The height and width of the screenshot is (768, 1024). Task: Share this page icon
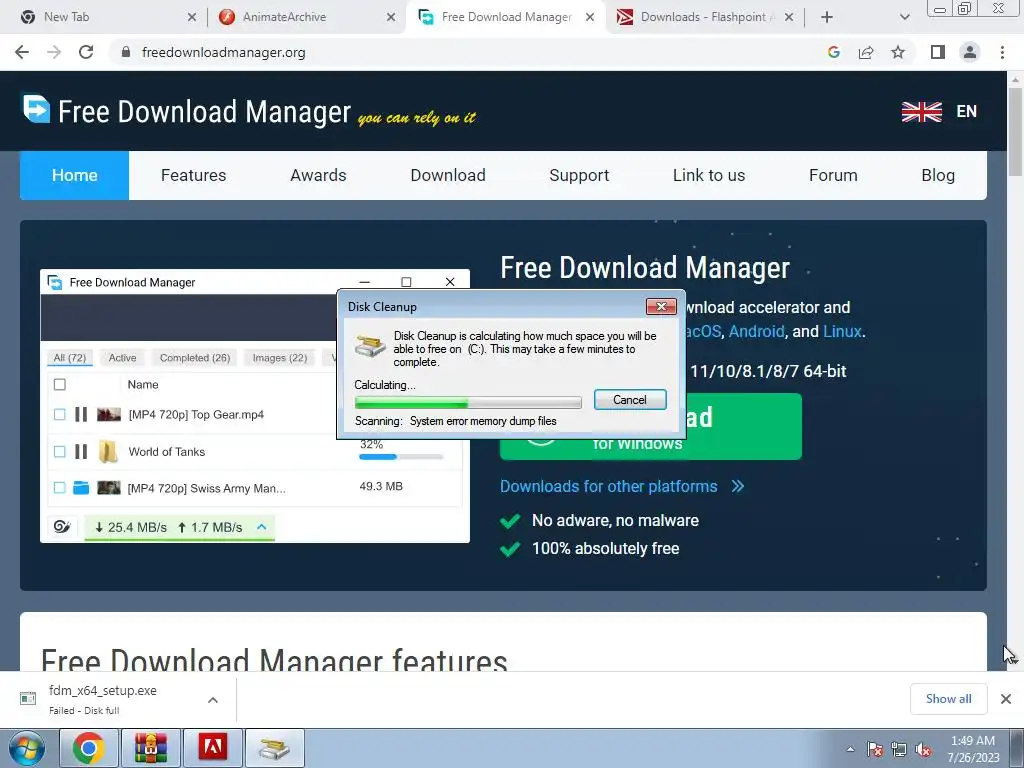(x=866, y=52)
